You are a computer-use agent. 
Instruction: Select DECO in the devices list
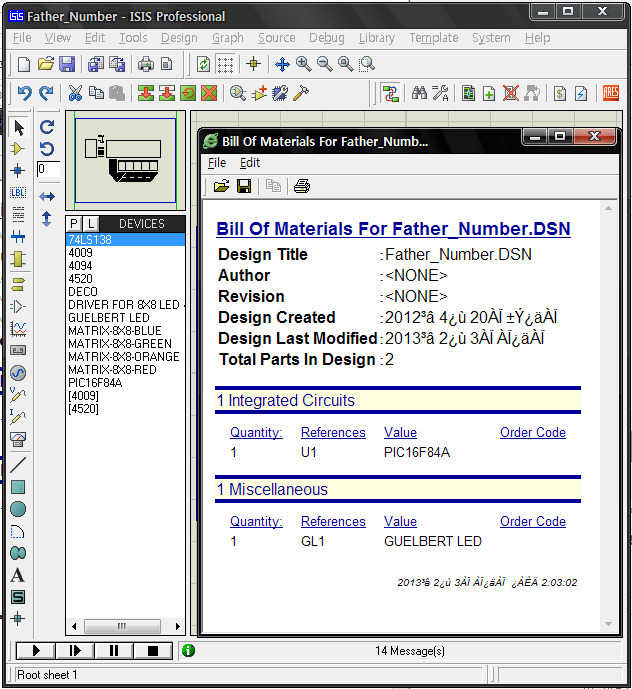pos(126,292)
